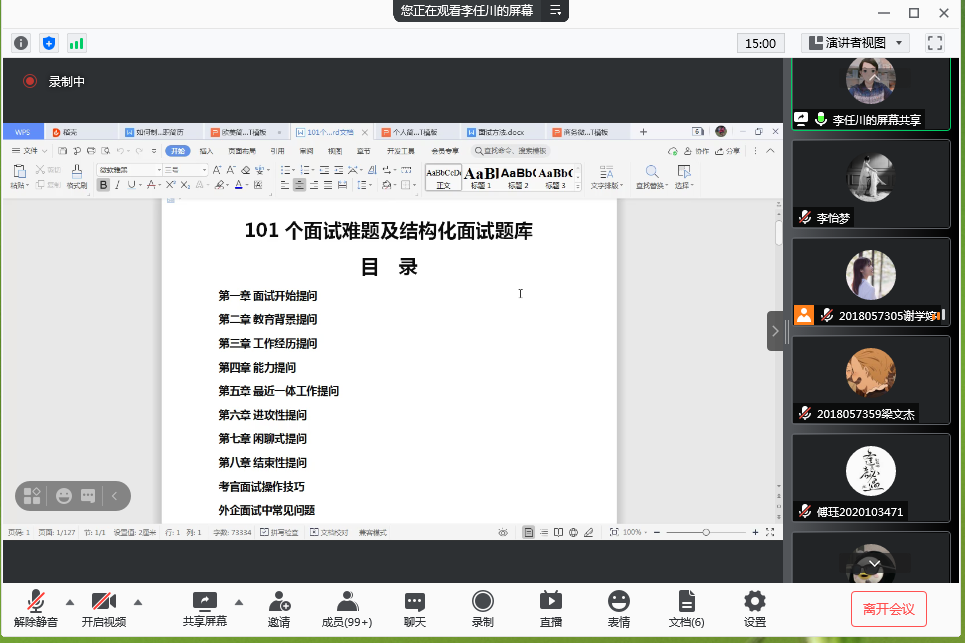Click the Record button icon
Viewport: 965px width, 643px height.
pyautogui.click(x=483, y=602)
